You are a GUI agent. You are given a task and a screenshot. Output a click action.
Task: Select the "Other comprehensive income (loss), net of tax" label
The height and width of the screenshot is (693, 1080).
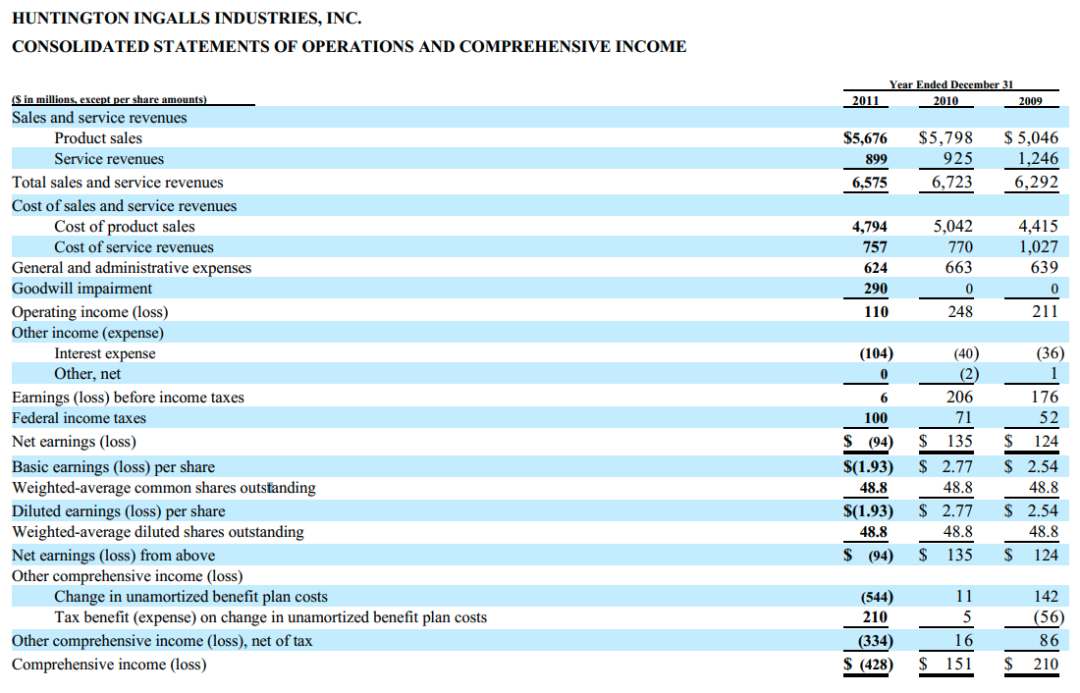[x=162, y=641]
